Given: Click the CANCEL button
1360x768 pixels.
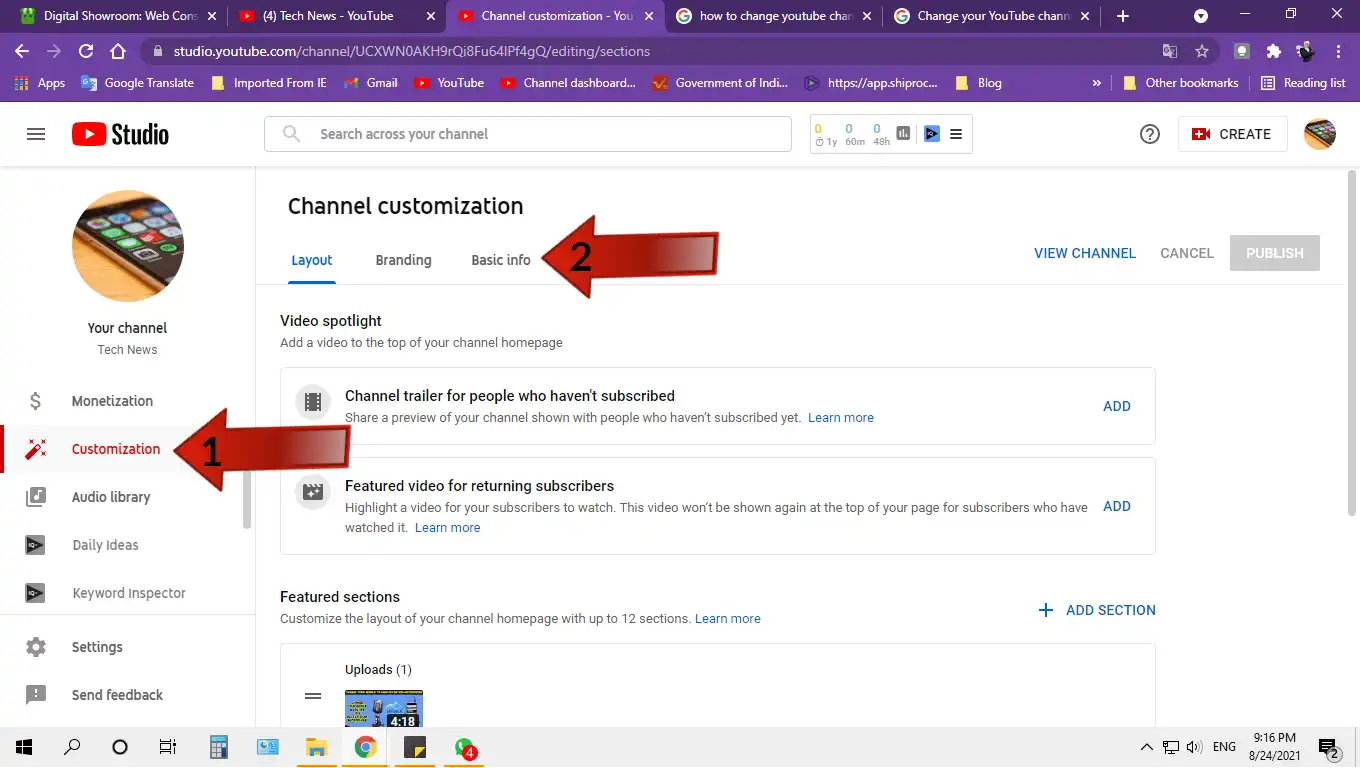Looking at the screenshot, I should 1187,253.
